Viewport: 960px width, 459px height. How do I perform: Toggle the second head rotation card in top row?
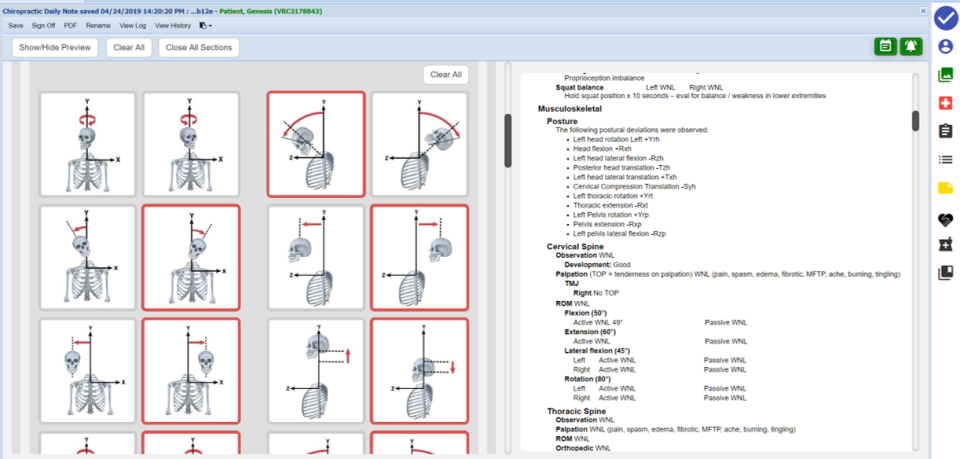pyautogui.click(x=191, y=144)
